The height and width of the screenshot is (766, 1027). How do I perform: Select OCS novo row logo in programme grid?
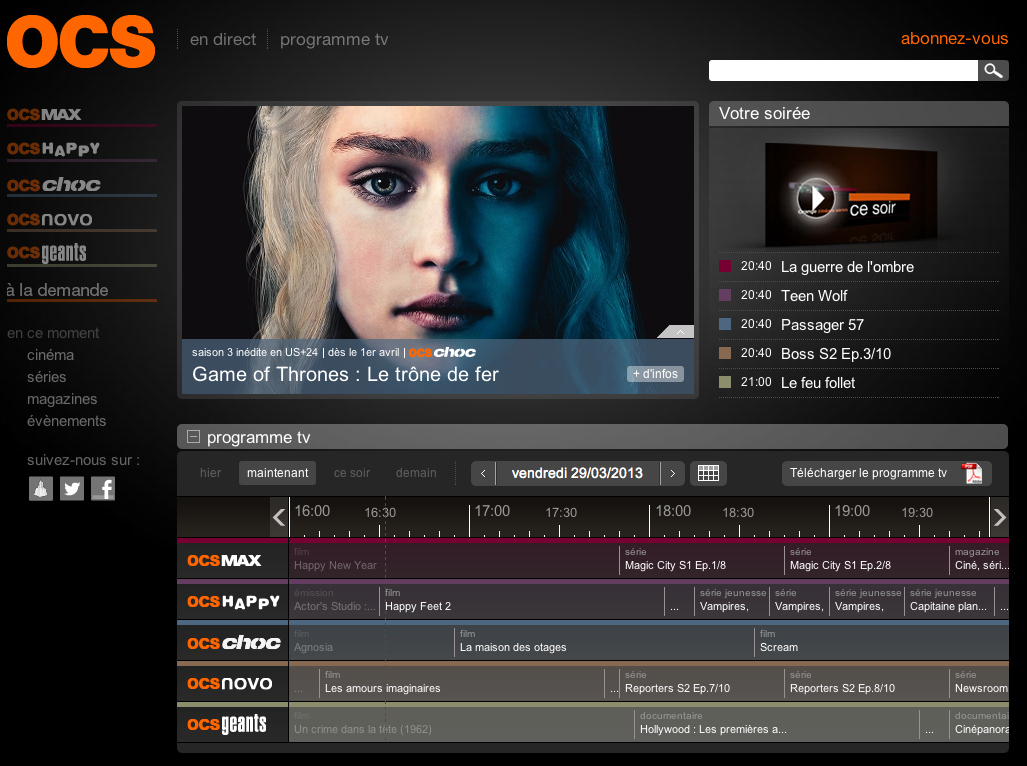pos(230,684)
